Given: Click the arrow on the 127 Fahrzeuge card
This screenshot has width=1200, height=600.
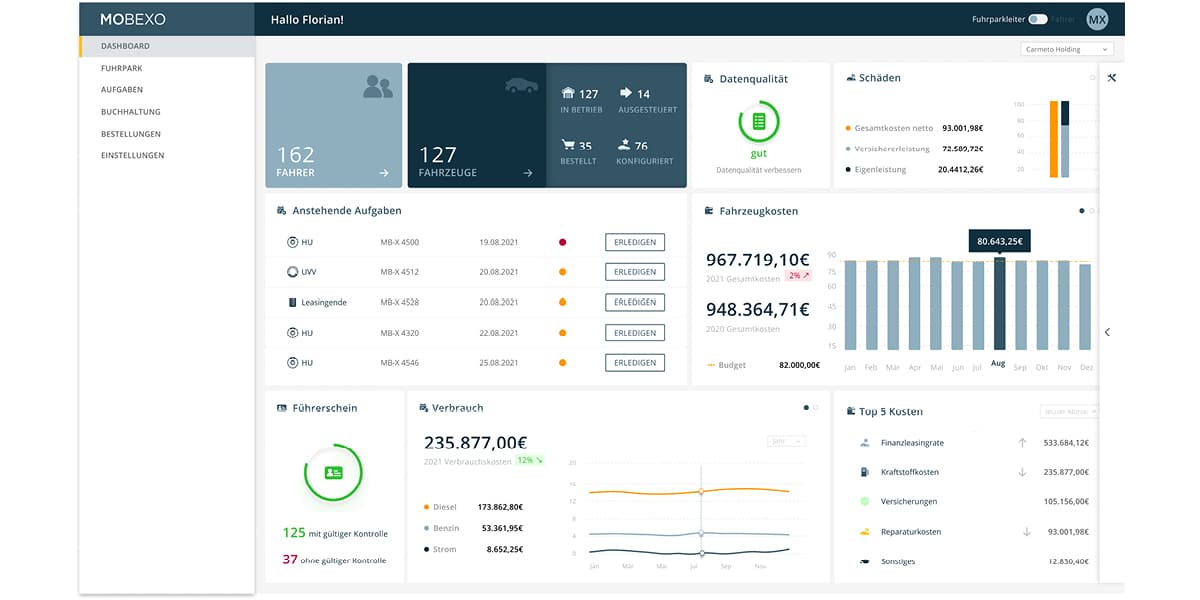Looking at the screenshot, I should pyautogui.click(x=528, y=173).
